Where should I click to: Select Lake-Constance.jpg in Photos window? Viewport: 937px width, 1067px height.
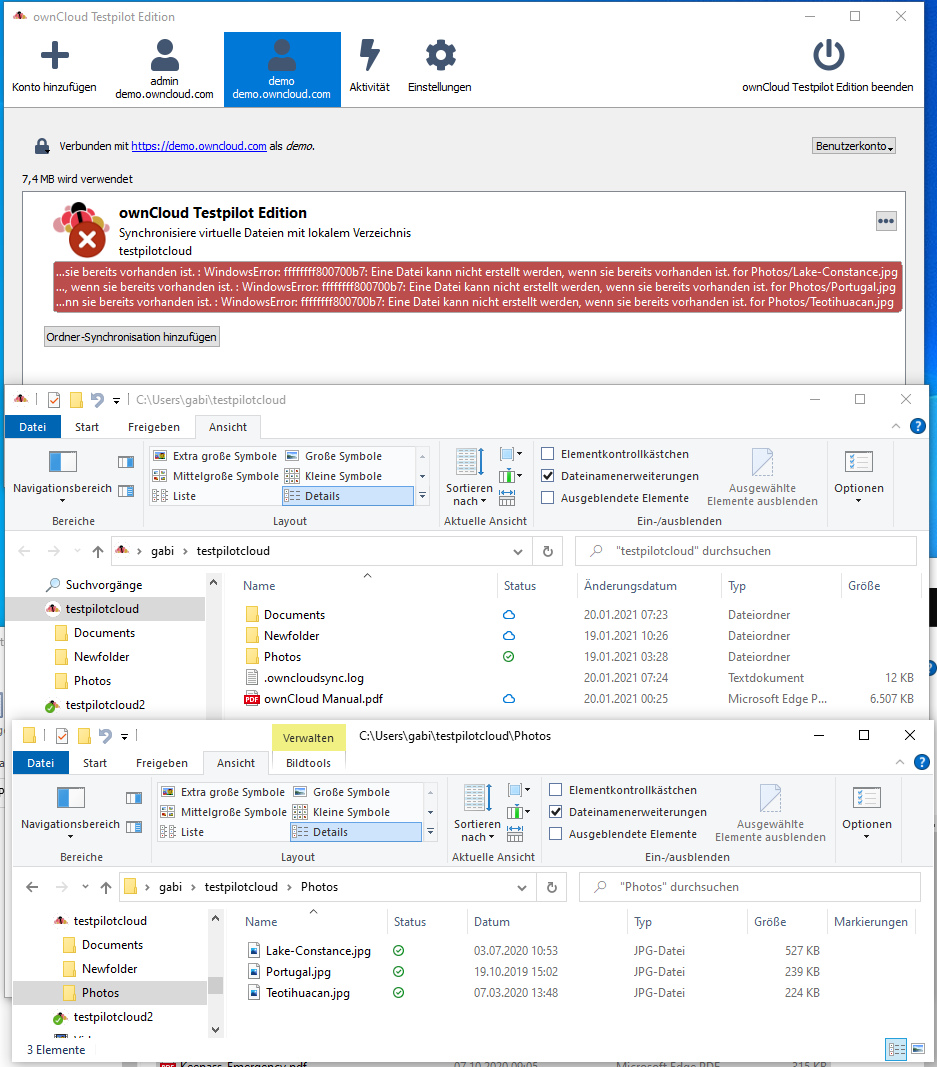[x=318, y=951]
